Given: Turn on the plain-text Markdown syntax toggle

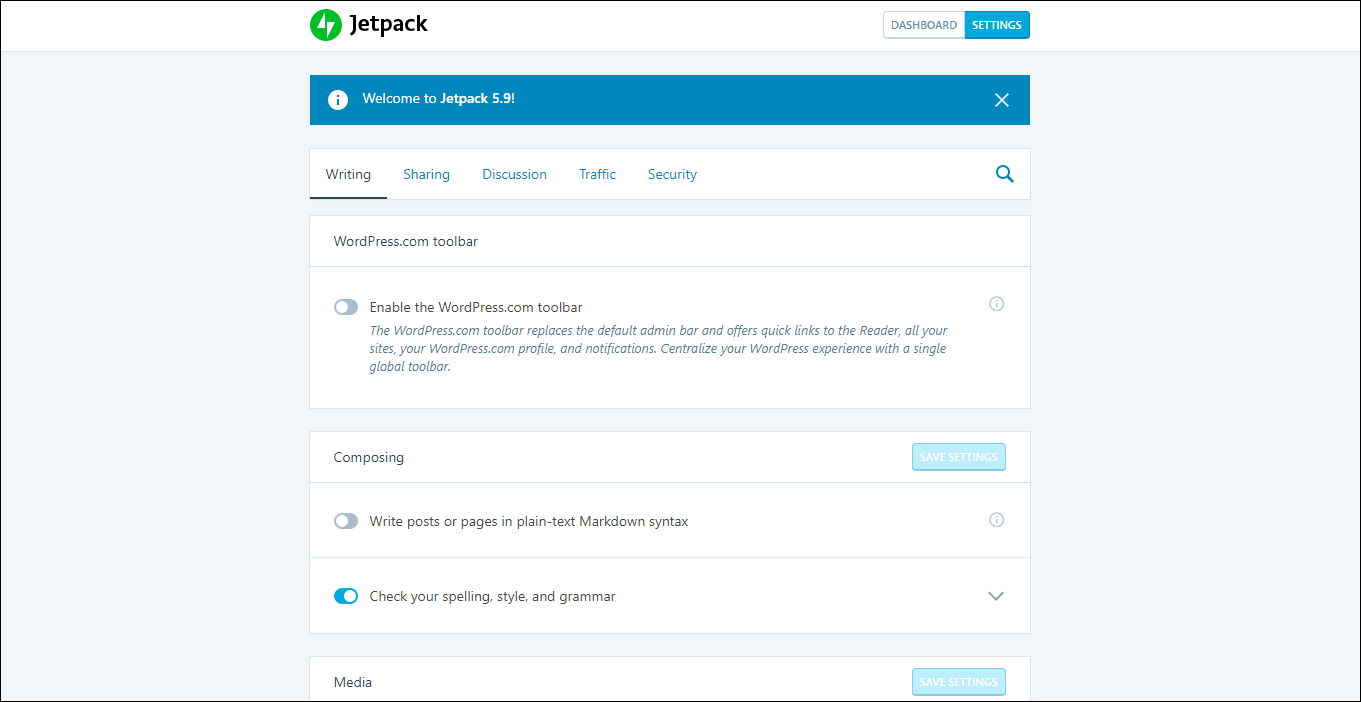Looking at the screenshot, I should click(346, 521).
